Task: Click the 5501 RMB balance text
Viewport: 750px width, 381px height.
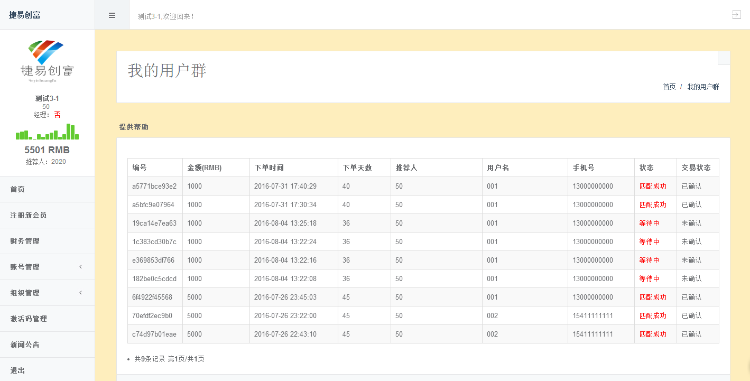Action: [x=47, y=150]
